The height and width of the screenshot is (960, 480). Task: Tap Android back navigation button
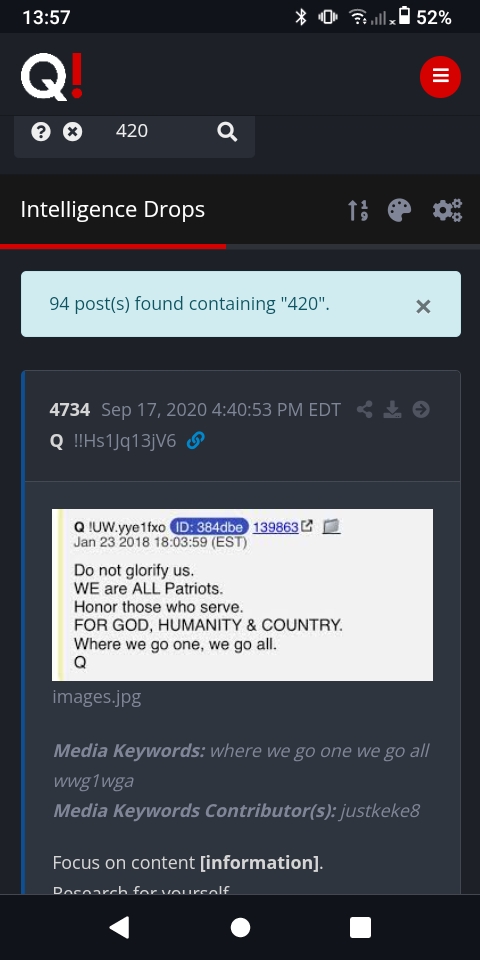[119, 928]
